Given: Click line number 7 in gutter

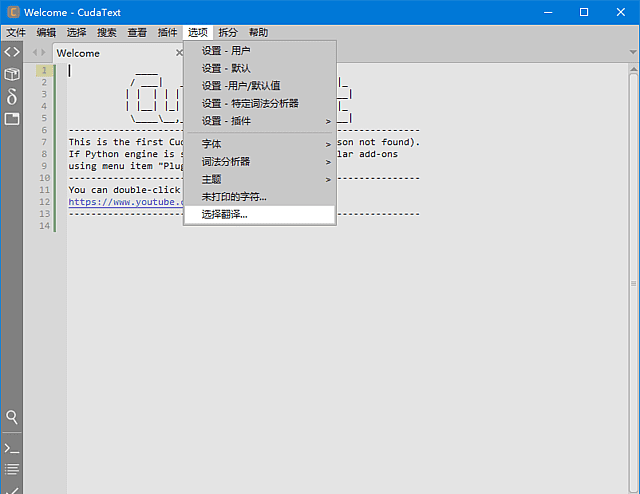Looking at the screenshot, I should click(44, 142).
